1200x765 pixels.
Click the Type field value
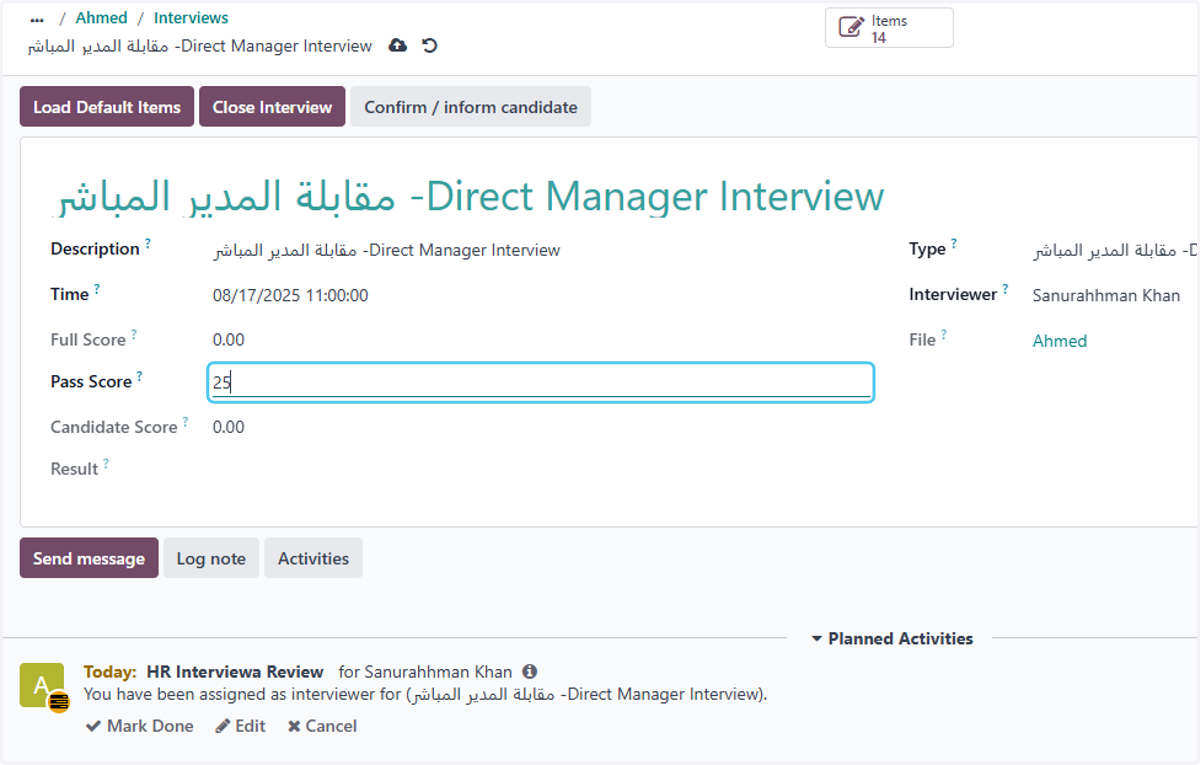tap(1116, 250)
